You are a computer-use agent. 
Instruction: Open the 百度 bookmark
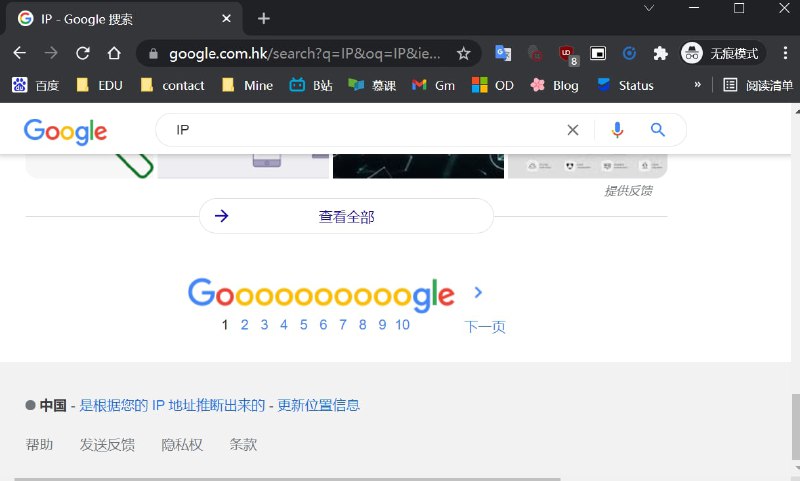(36, 85)
